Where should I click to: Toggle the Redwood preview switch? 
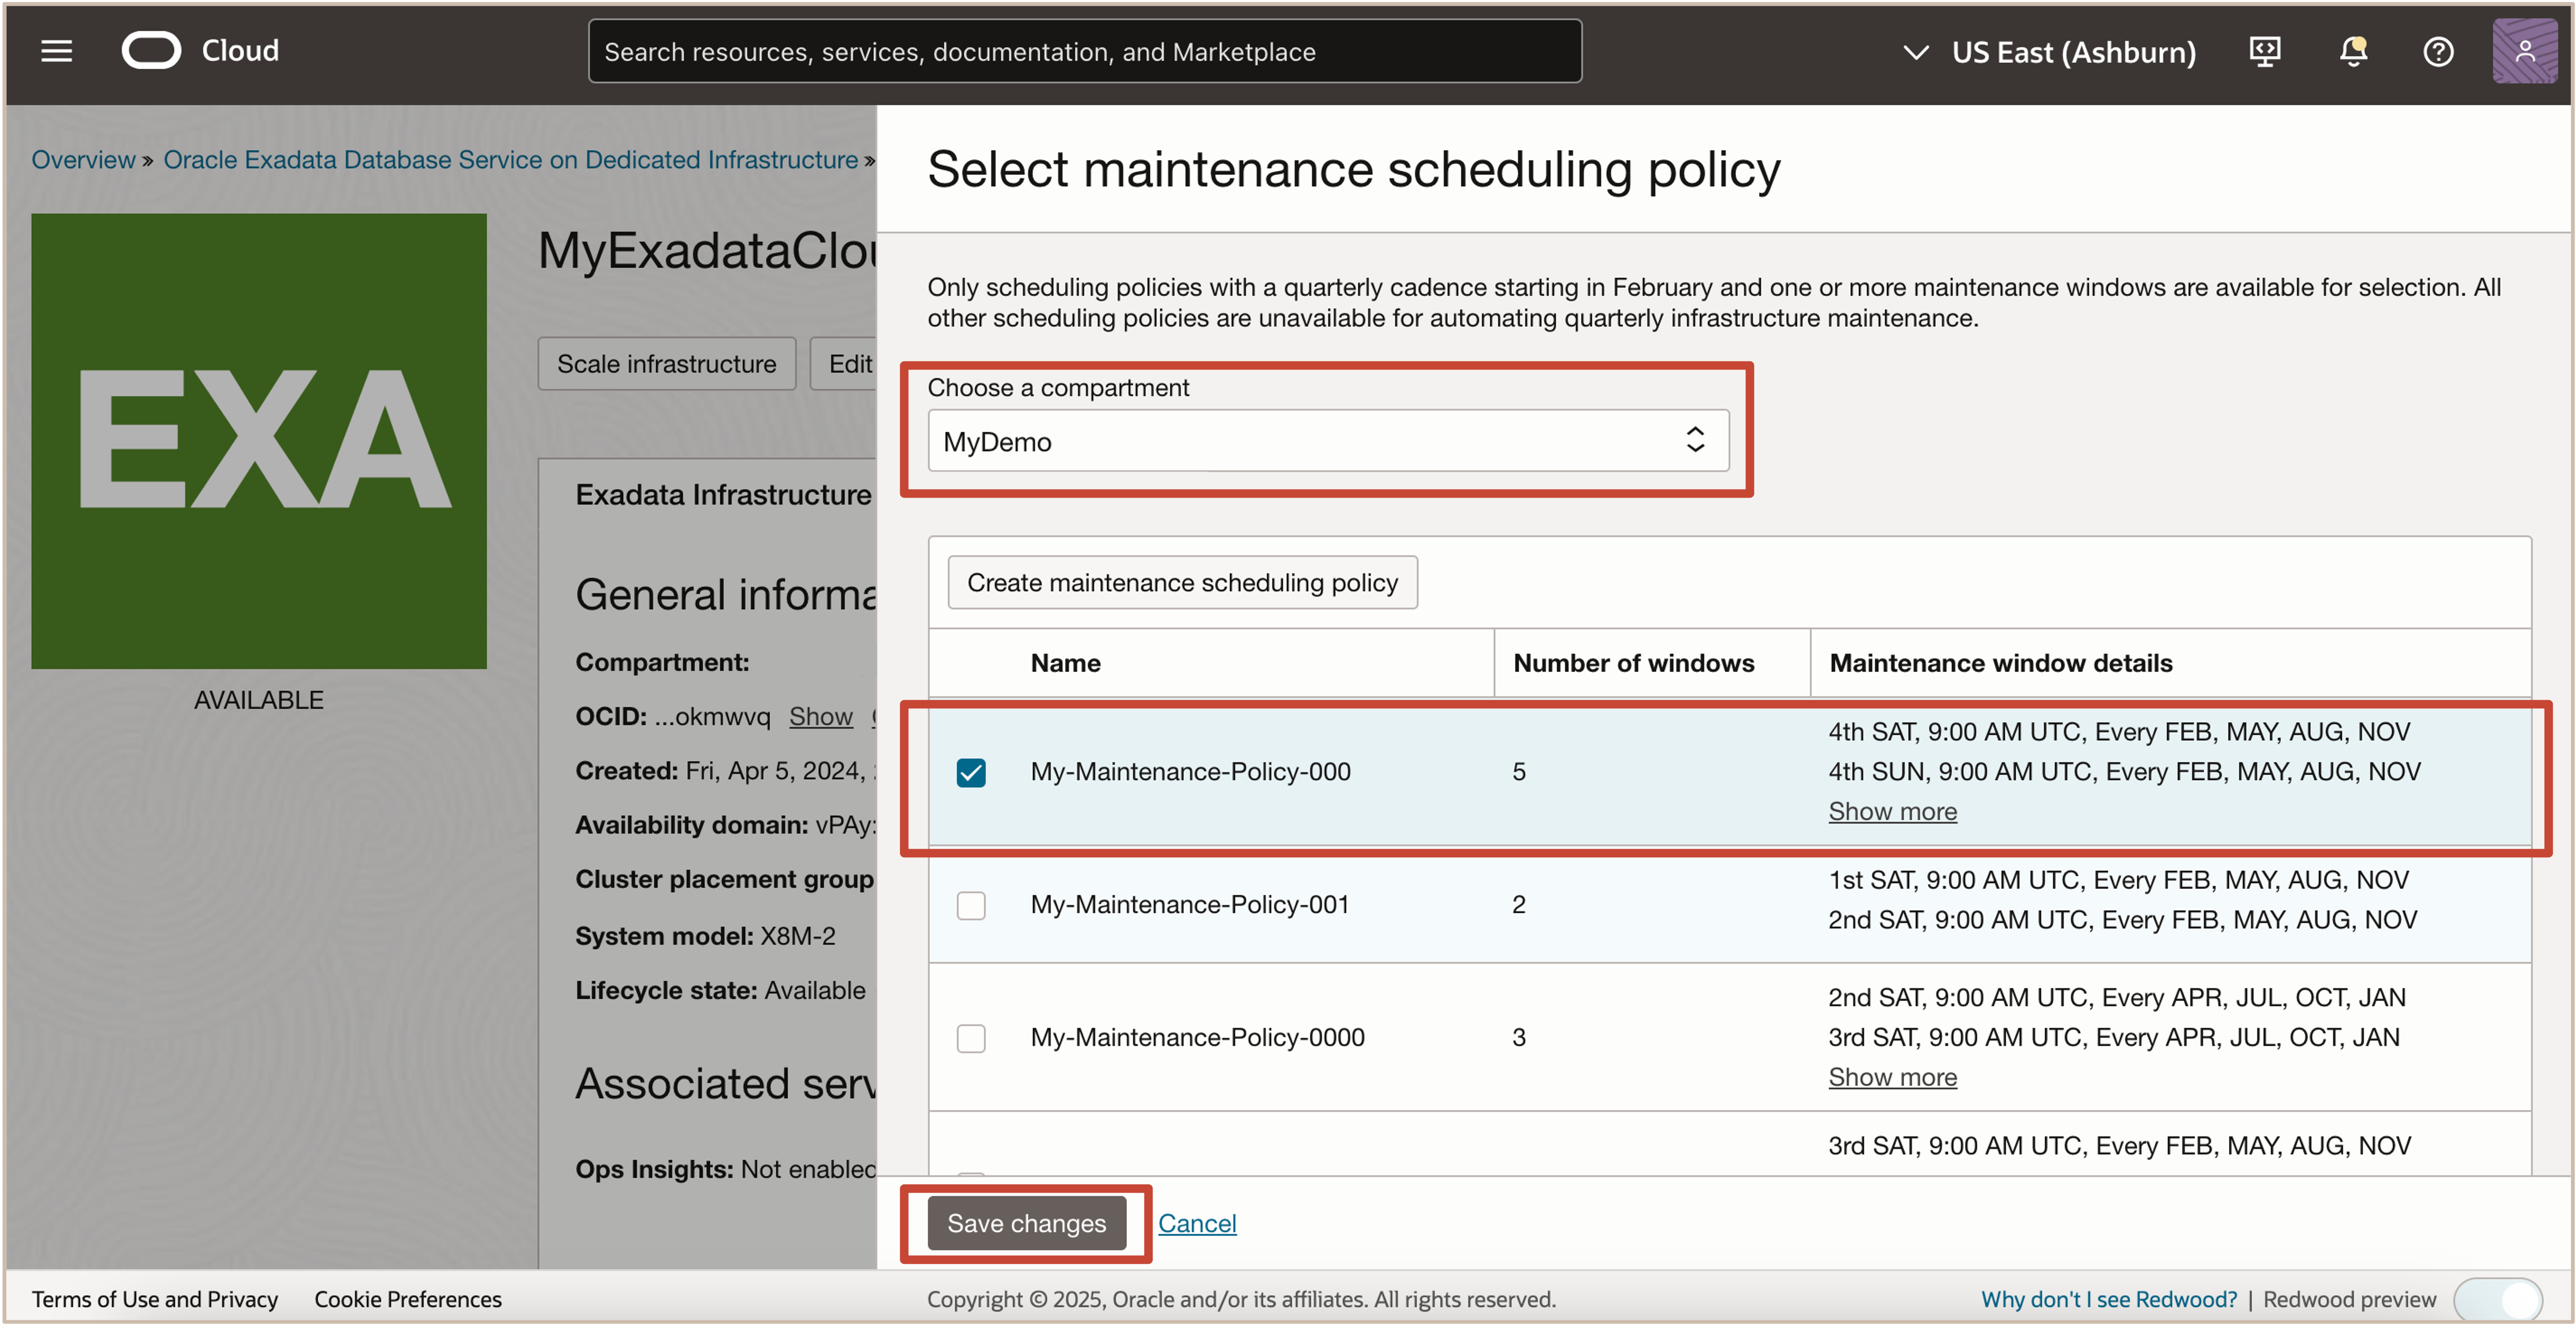[x=2500, y=1299]
